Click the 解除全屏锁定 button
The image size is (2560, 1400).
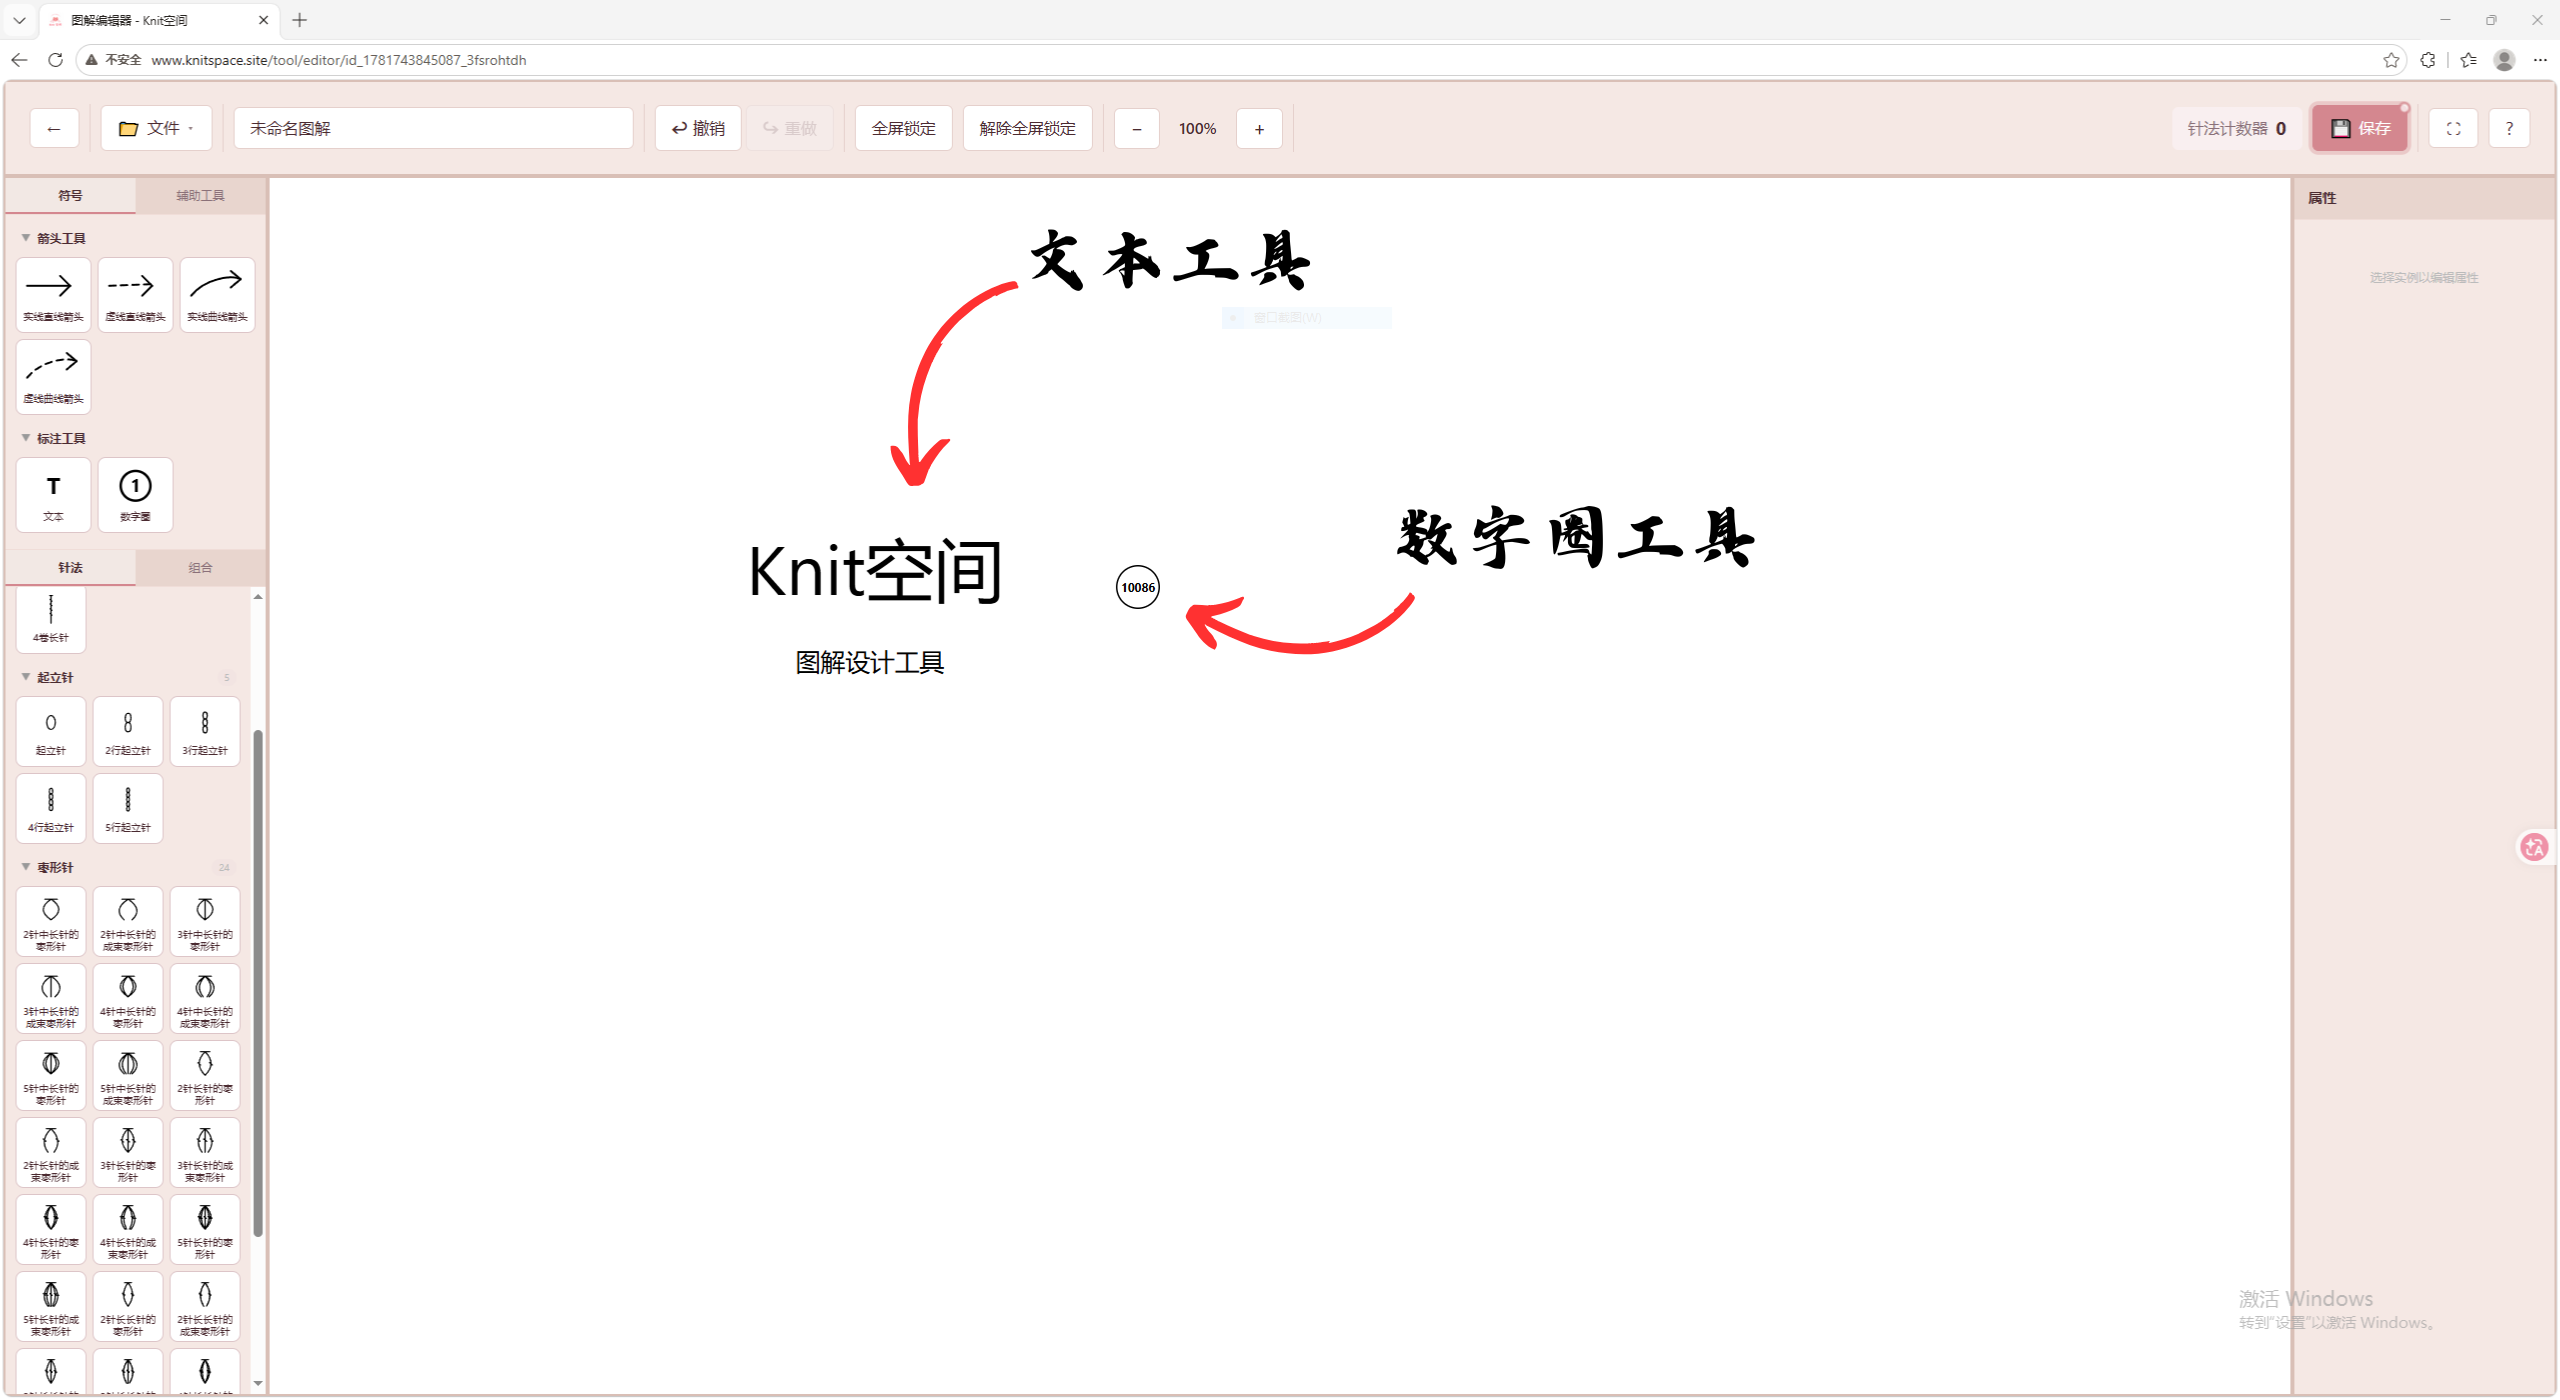click(x=1027, y=128)
